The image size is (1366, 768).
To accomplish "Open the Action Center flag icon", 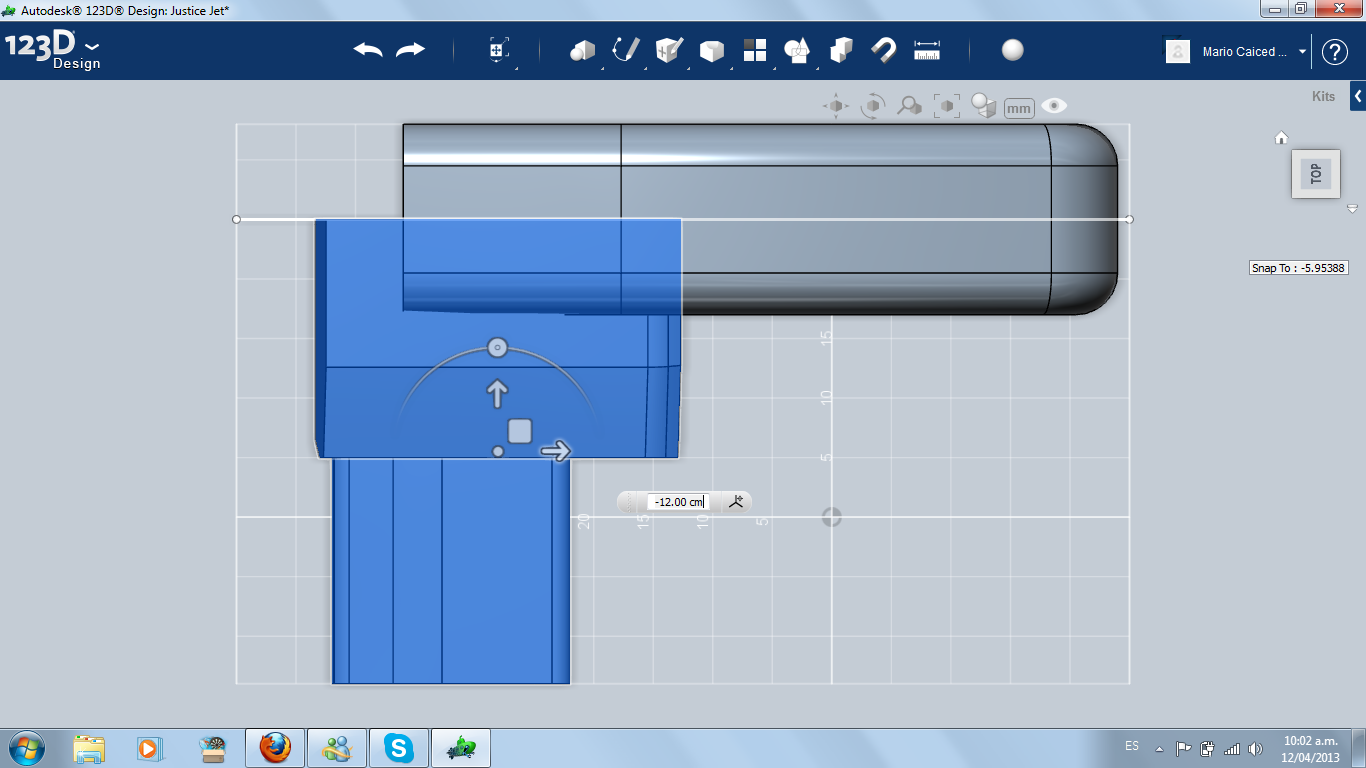I will coord(1183,748).
